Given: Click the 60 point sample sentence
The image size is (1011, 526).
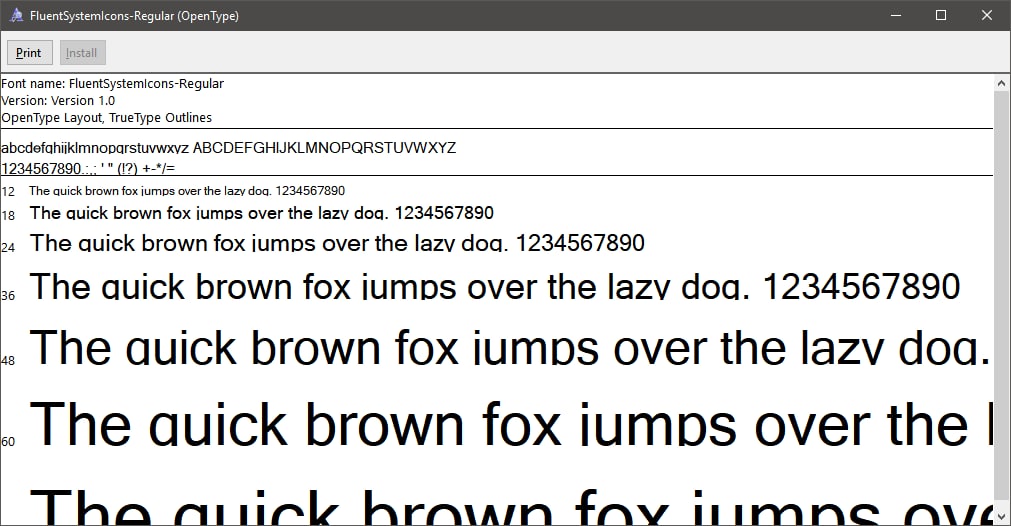Looking at the screenshot, I should click(x=511, y=424).
